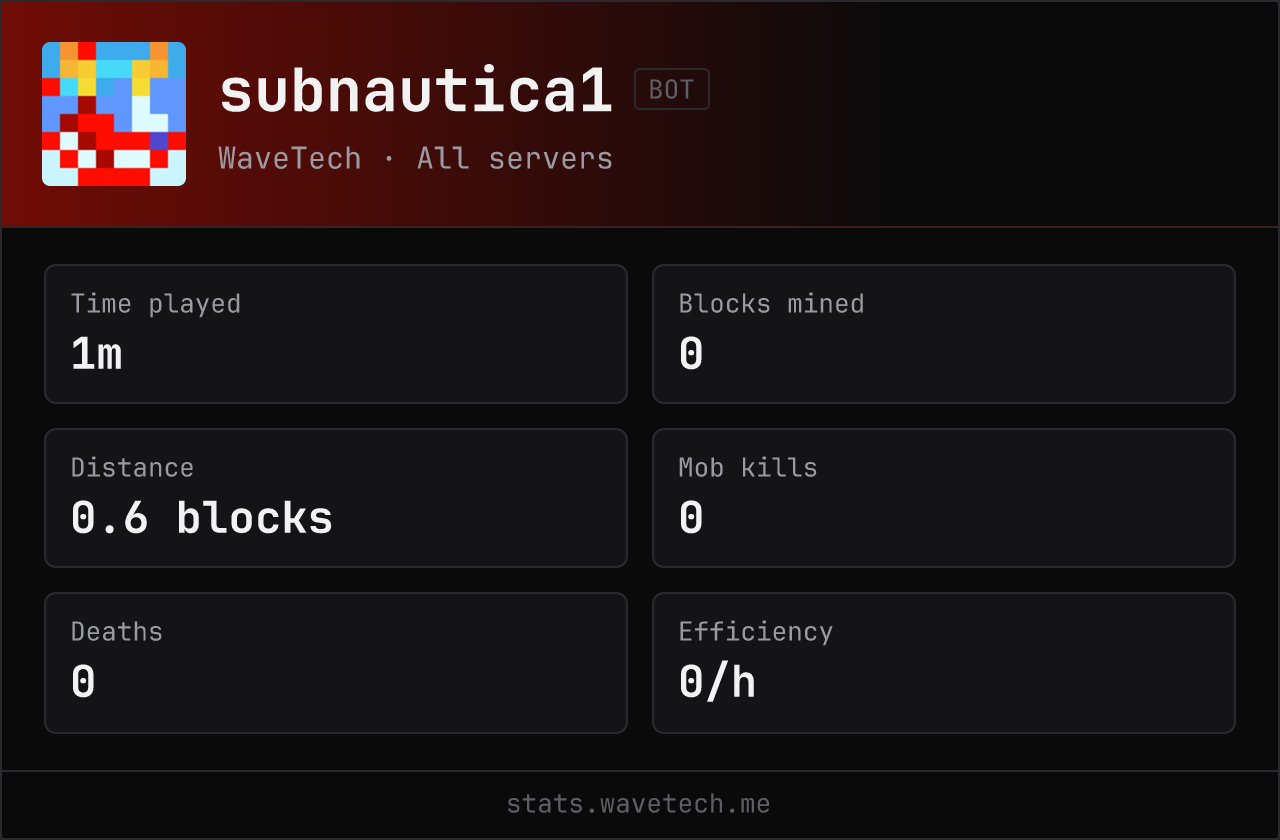The width and height of the screenshot is (1280, 840).
Task: Click the Efficiency label text
Action: 756,632
